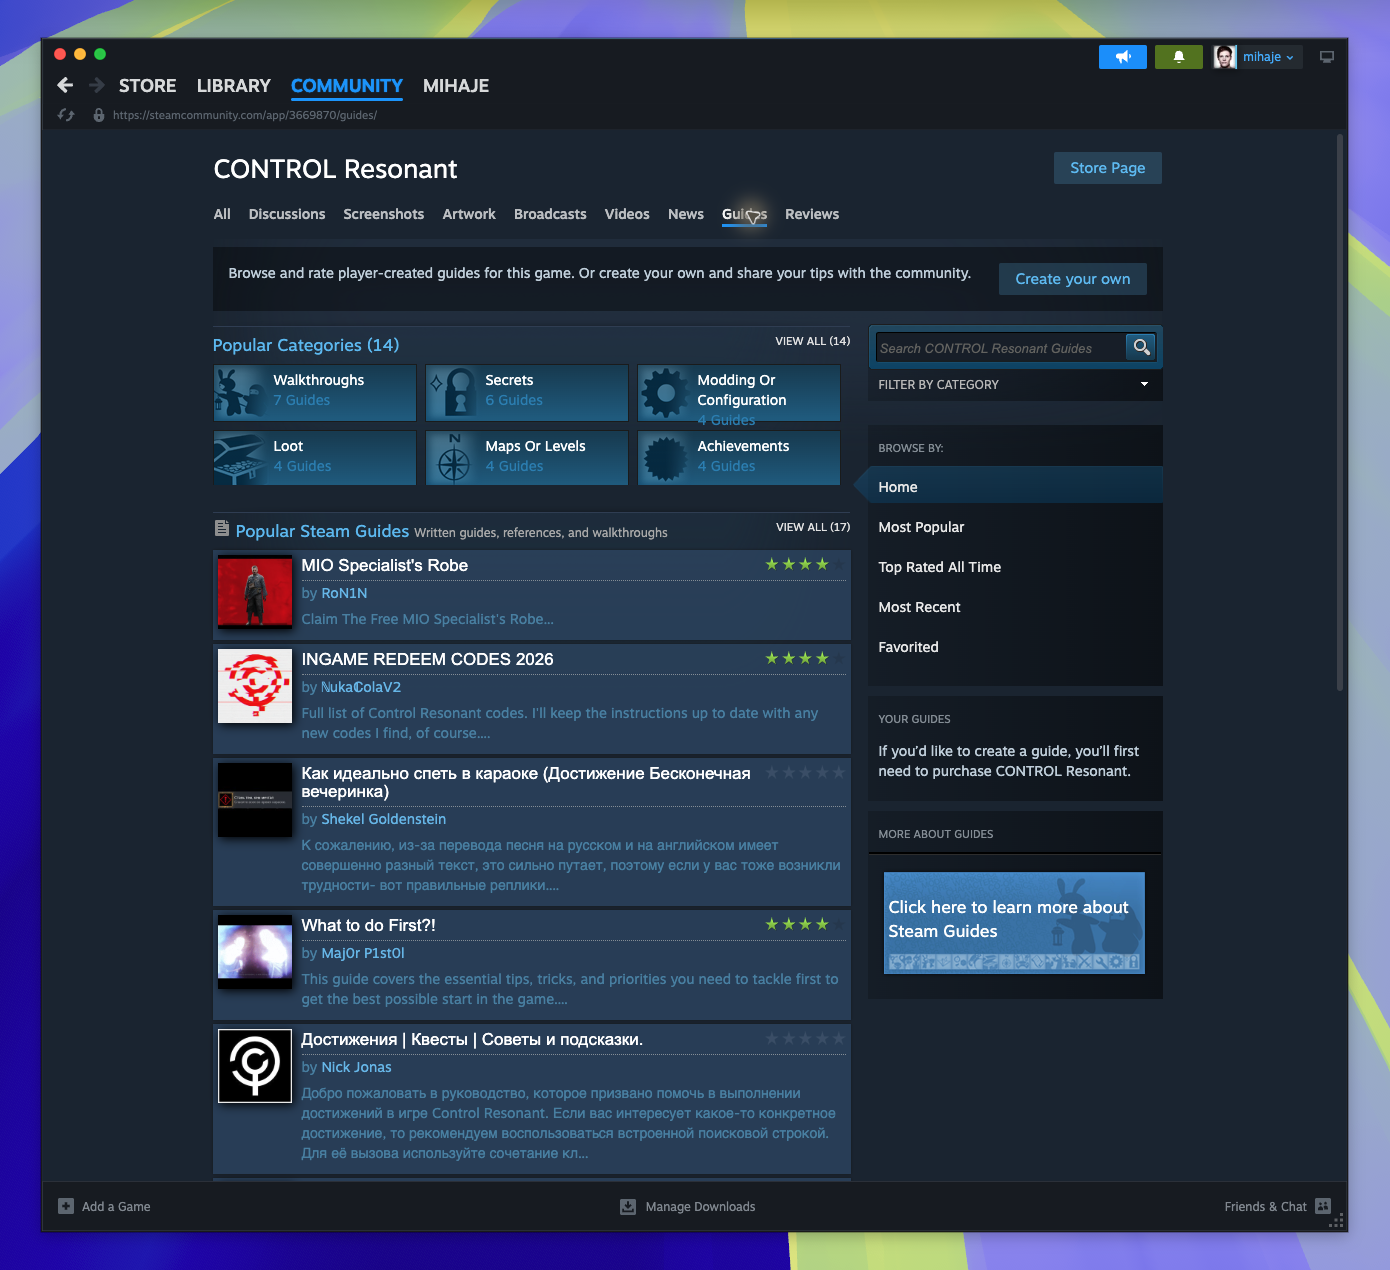Open the Maps Or Levels category tile
Image resolution: width=1390 pixels, height=1270 pixels.
click(527, 458)
